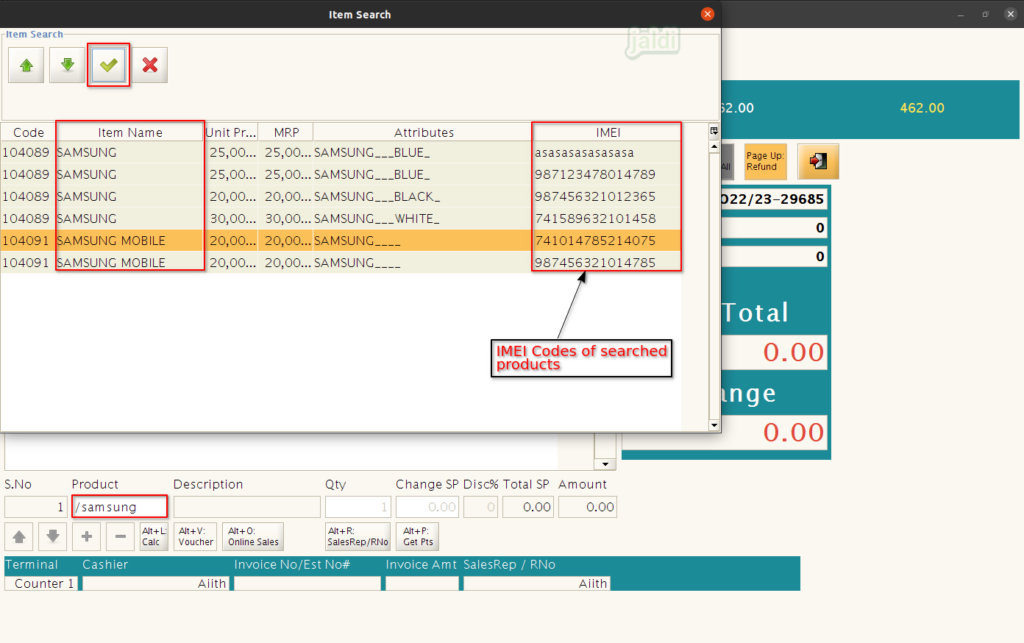Cancel item search with the red X button

click(150, 65)
